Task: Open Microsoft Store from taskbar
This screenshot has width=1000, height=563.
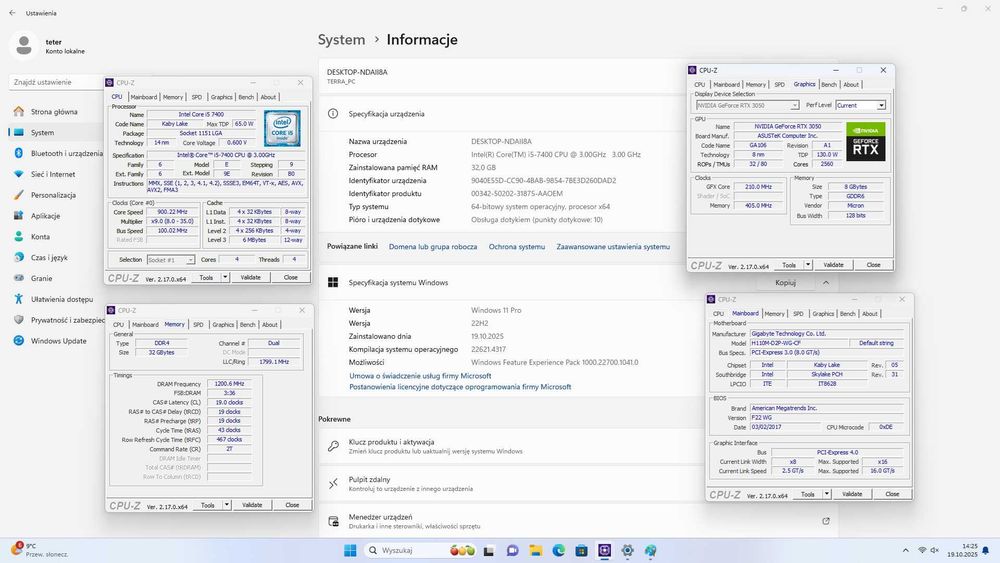Action: pyautogui.click(x=581, y=550)
